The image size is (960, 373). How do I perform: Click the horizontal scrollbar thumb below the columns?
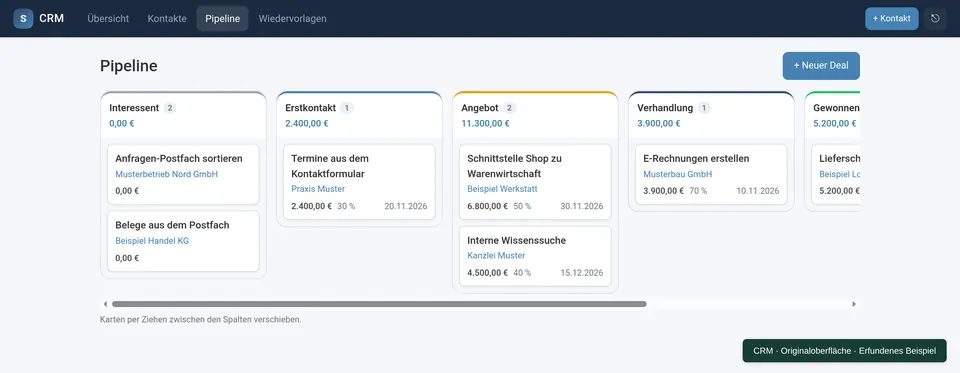[x=379, y=304]
